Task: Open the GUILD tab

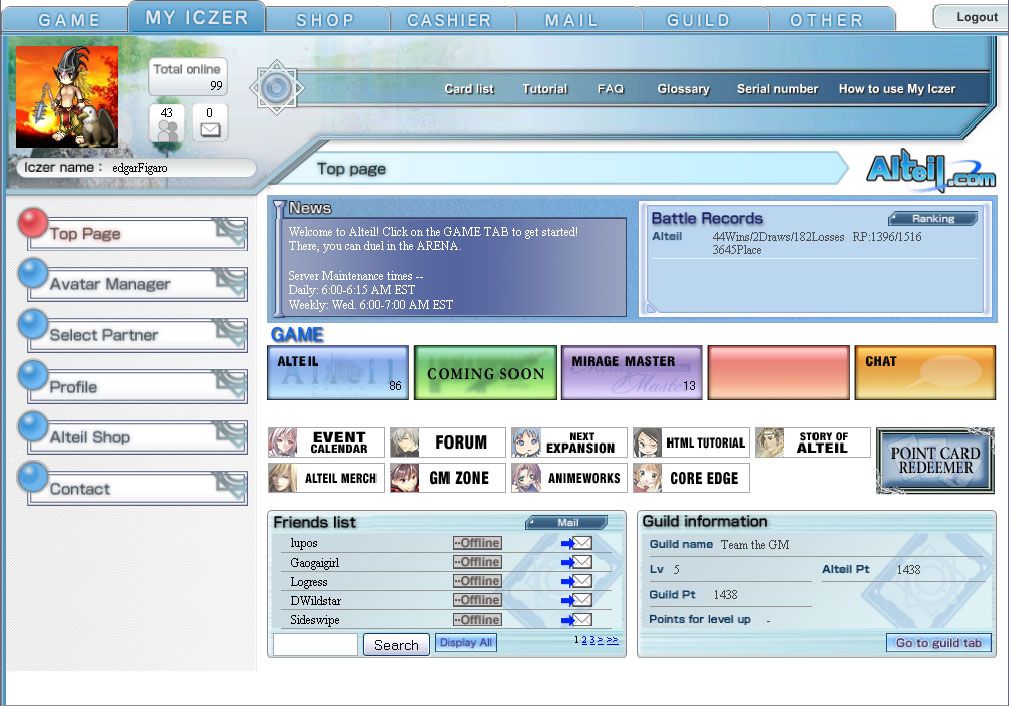Action: (699, 19)
